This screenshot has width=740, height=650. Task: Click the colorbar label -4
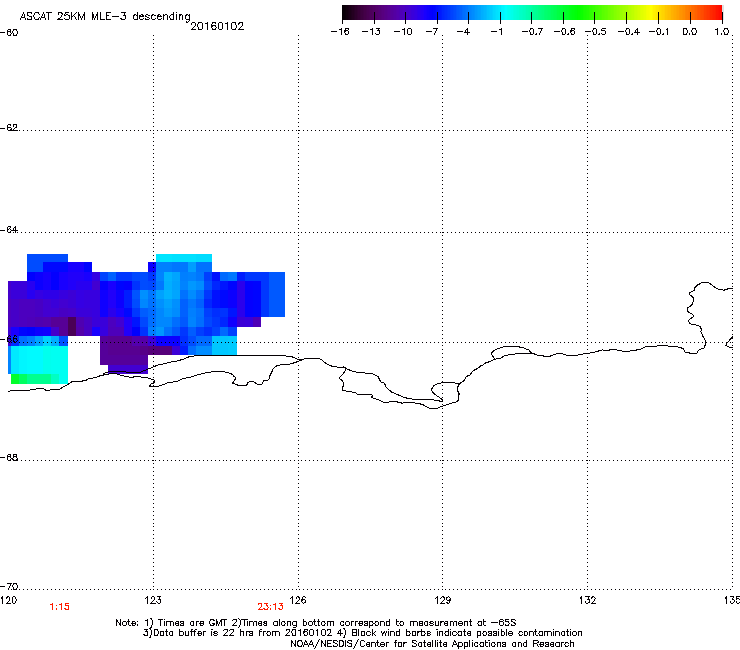[463, 32]
